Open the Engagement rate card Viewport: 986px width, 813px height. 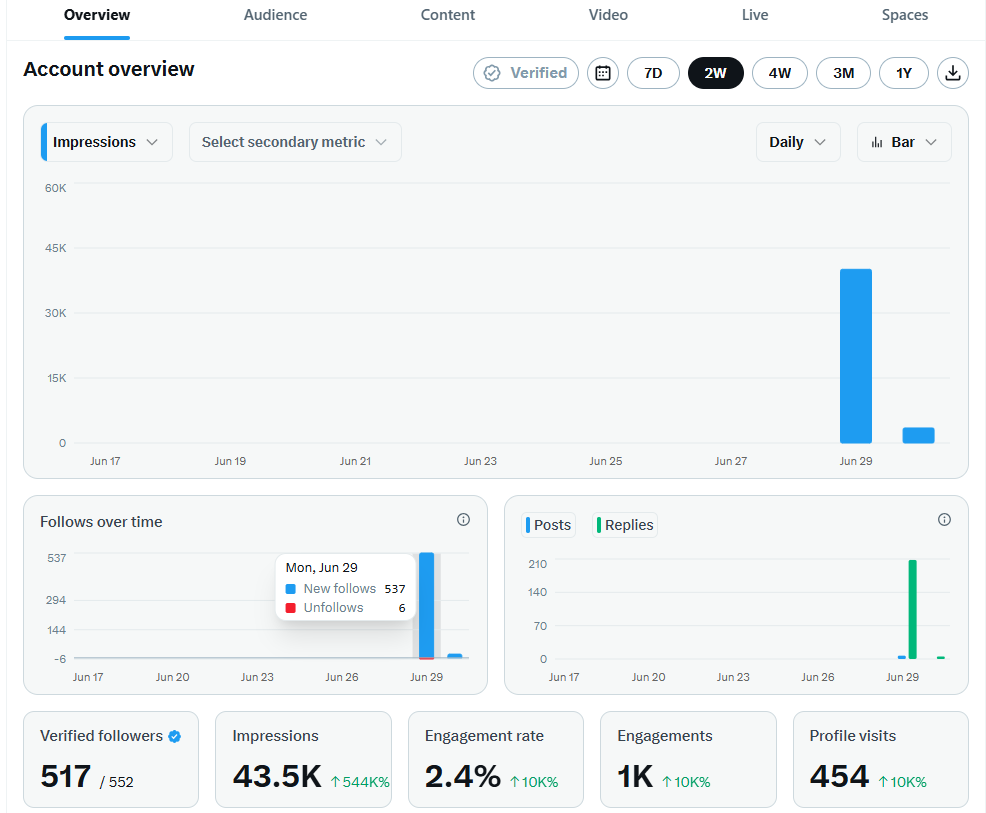496,760
